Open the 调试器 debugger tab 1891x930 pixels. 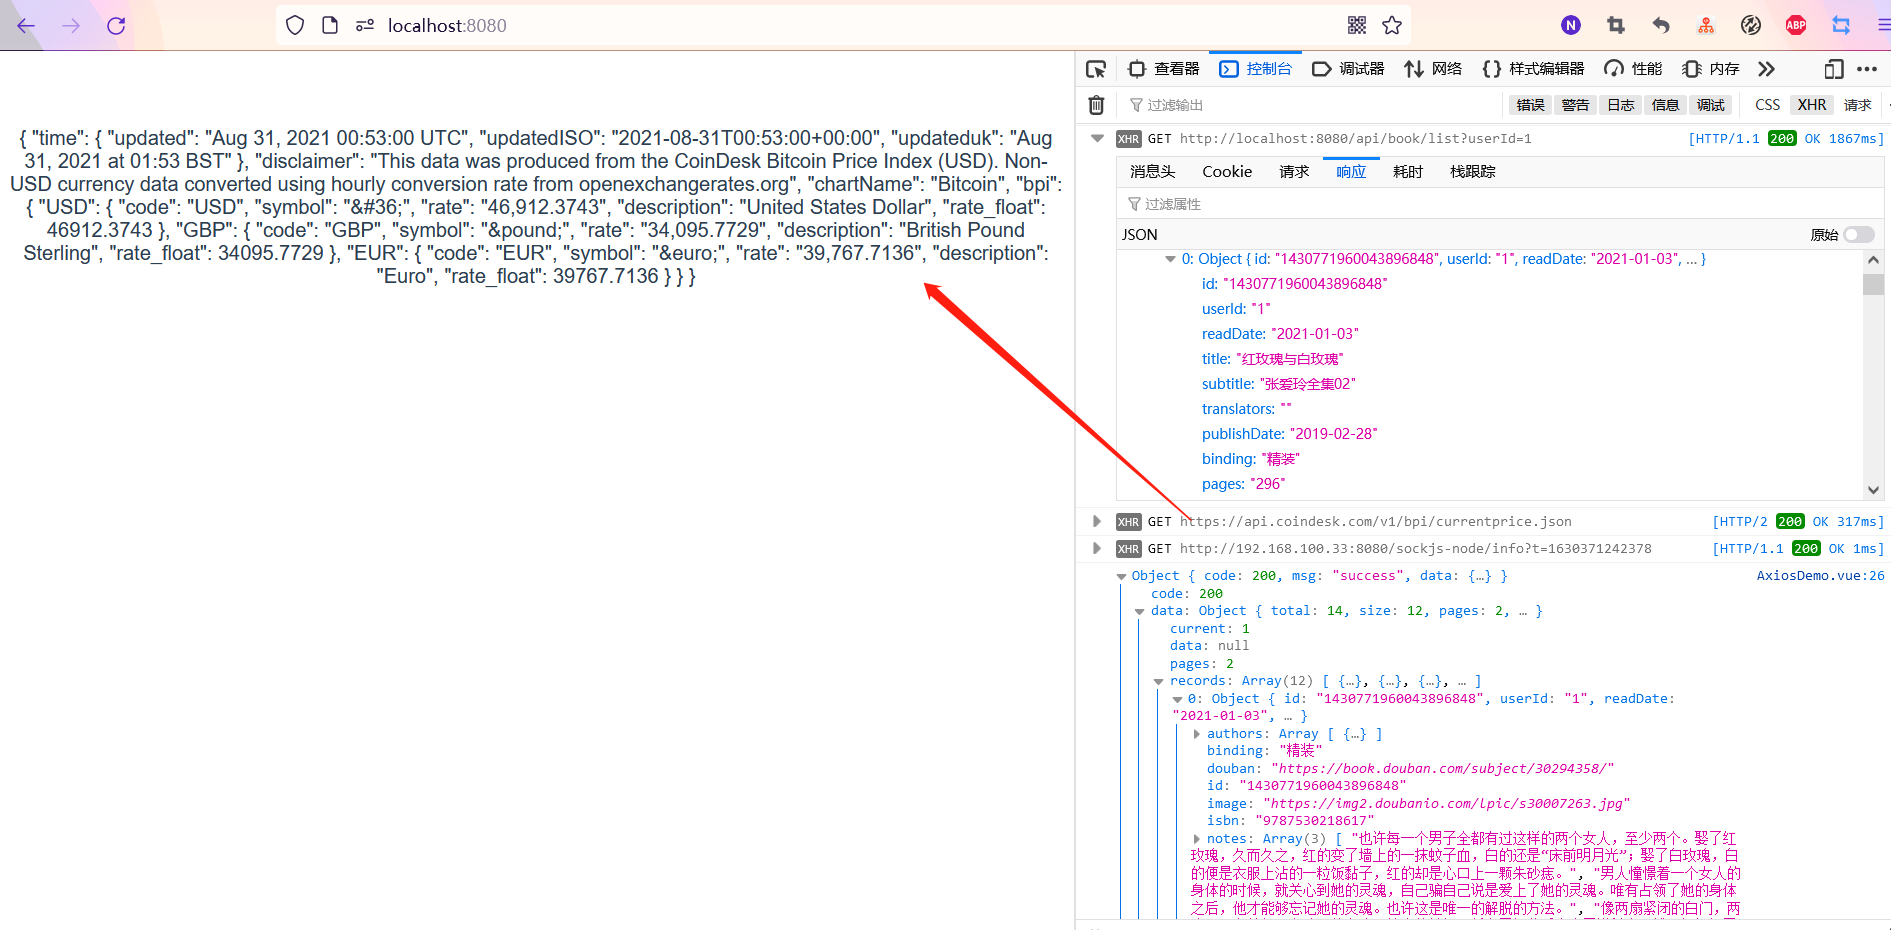point(1348,69)
